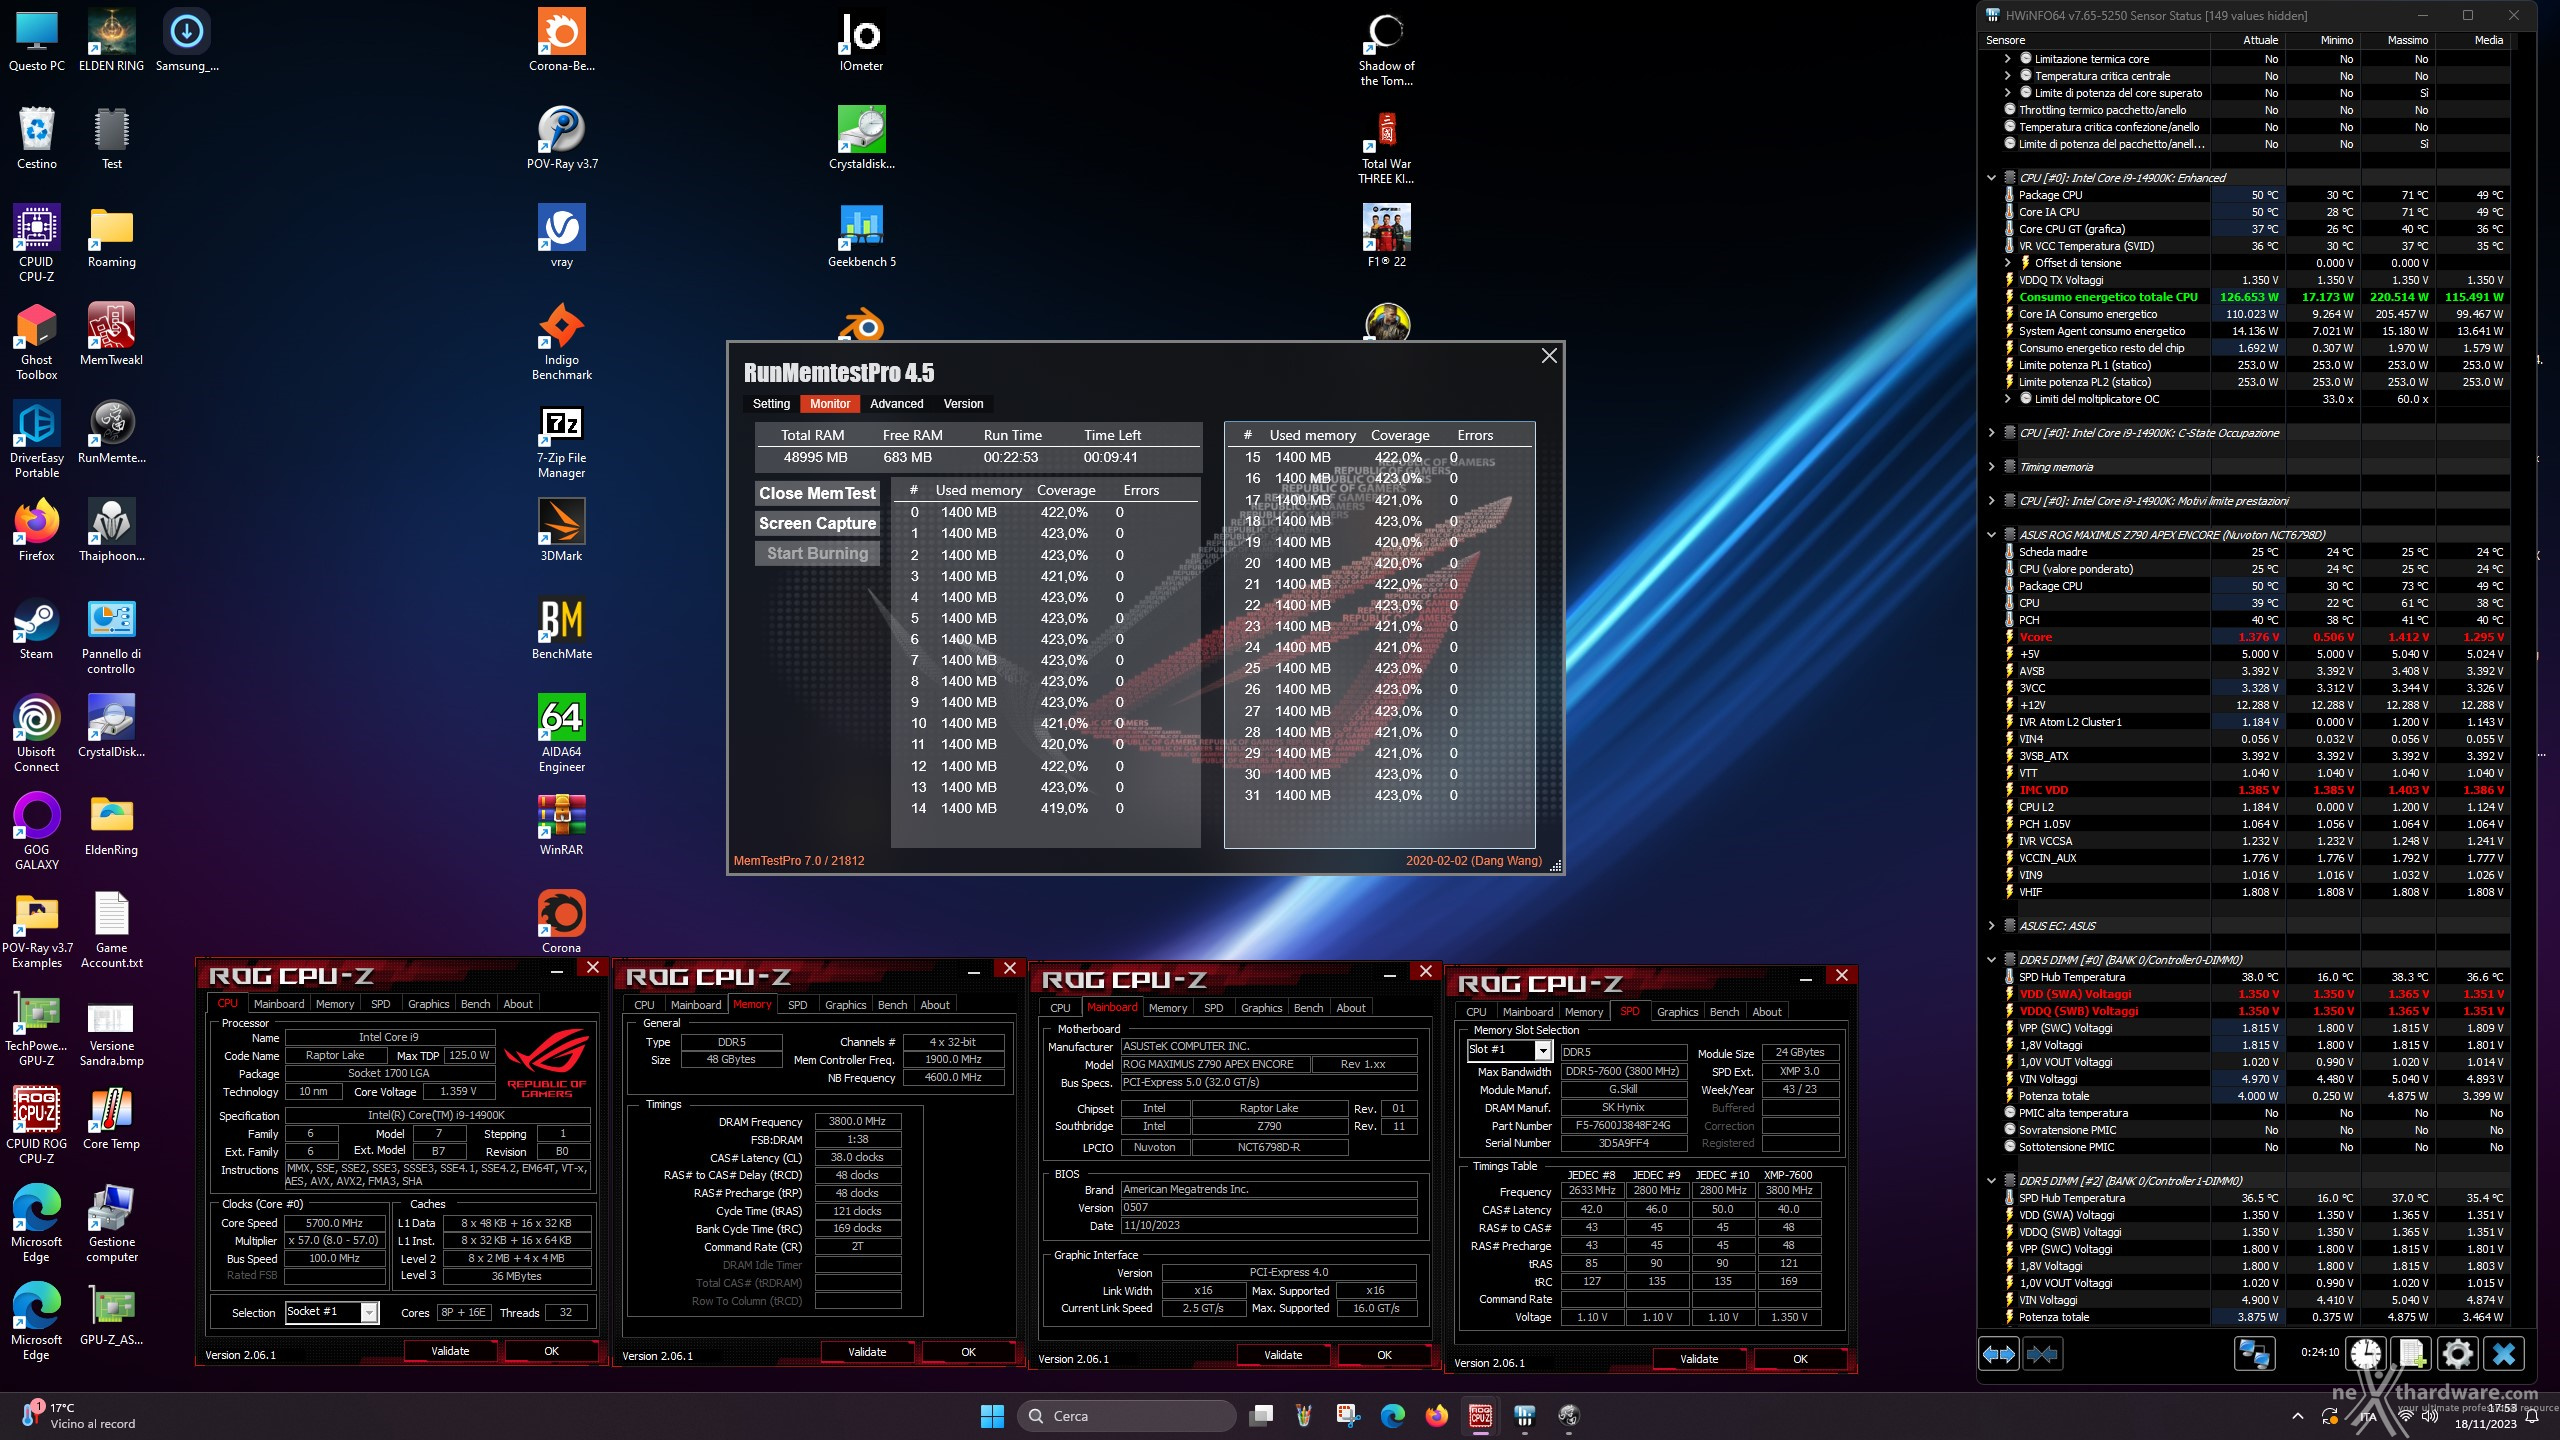The image size is (2560, 1440).
Task: Open Version tab in RunMemtestPro
Action: click(963, 404)
